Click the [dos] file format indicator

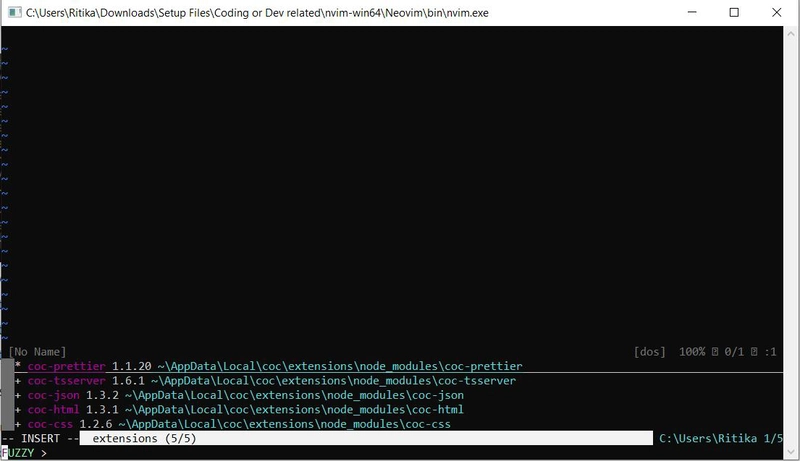[x=649, y=352]
